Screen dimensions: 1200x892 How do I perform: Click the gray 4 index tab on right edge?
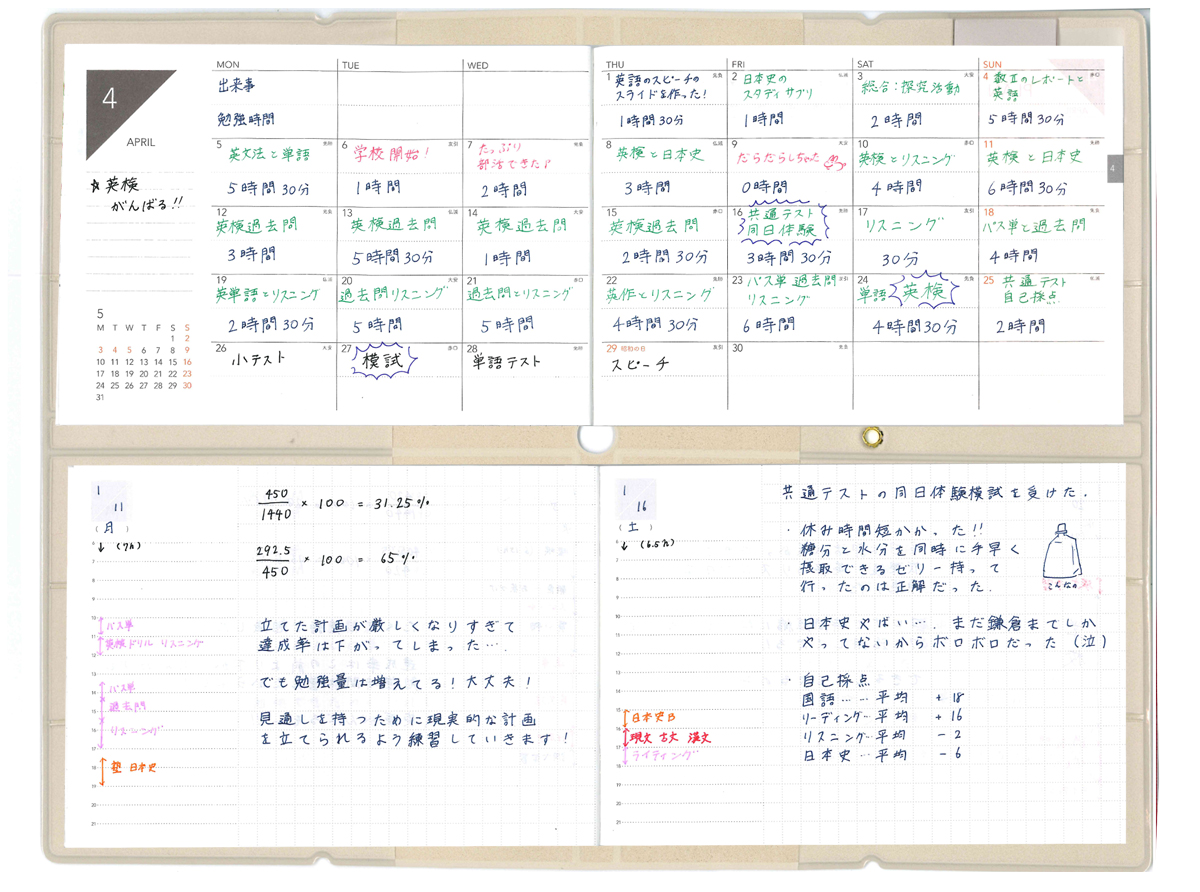coord(1115,167)
